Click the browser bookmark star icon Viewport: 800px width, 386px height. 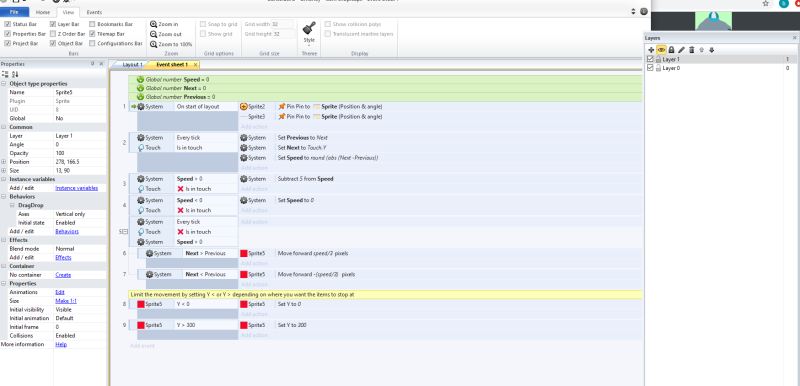[x=766, y=3]
